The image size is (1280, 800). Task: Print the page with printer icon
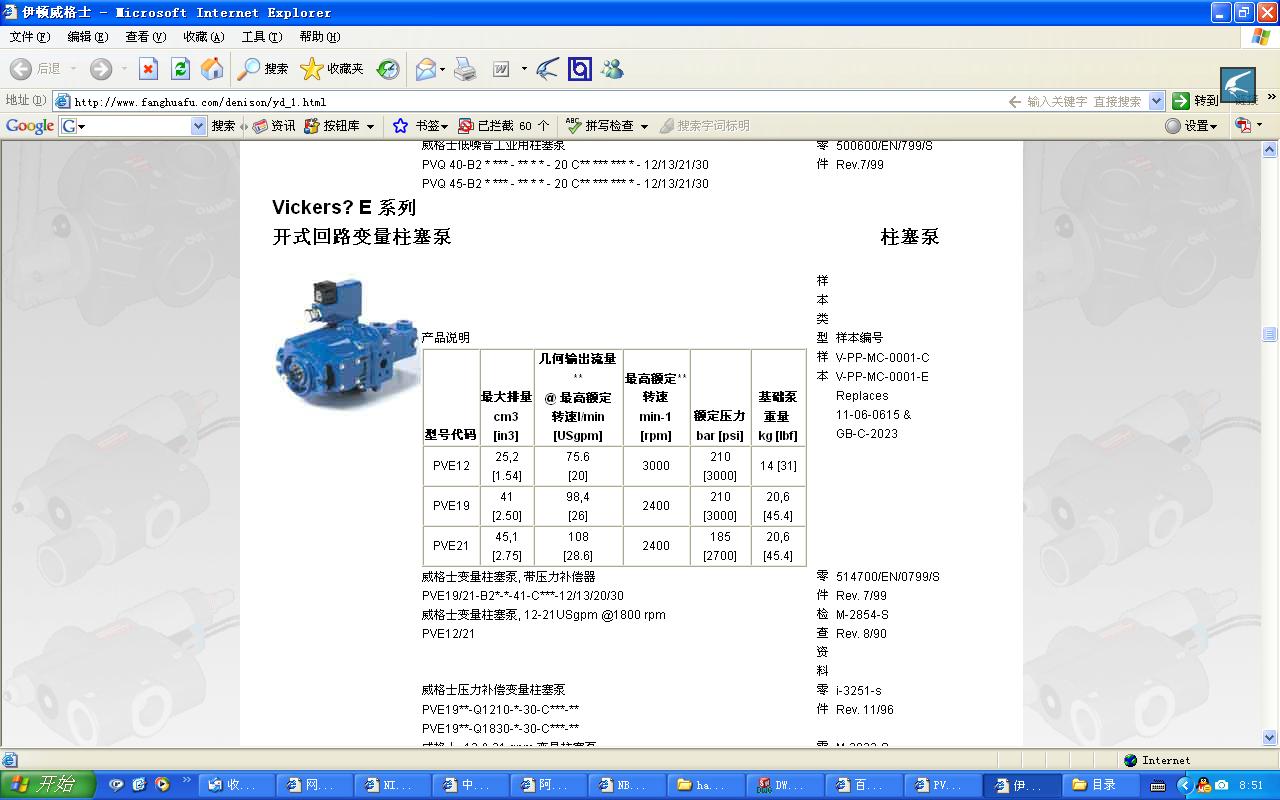tap(465, 69)
